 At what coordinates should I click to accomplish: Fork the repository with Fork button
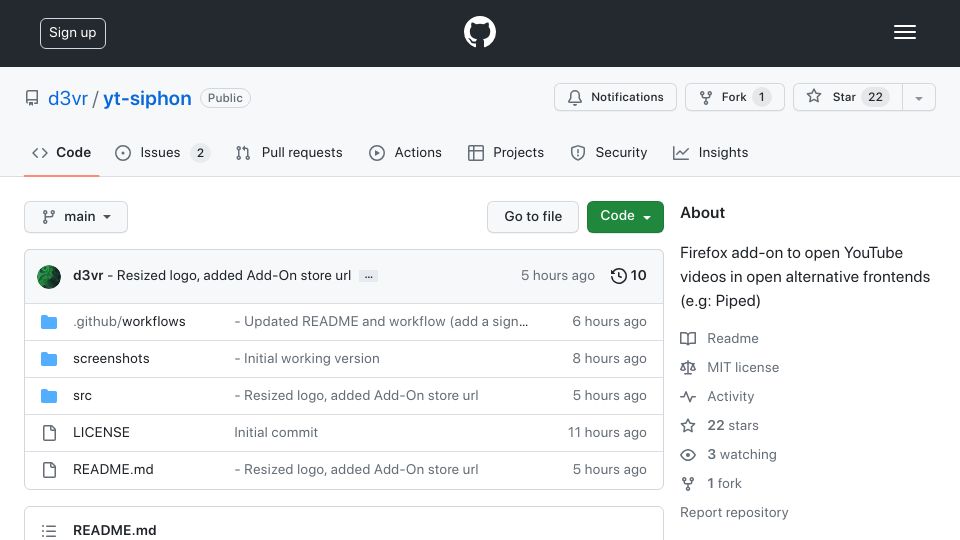734,97
